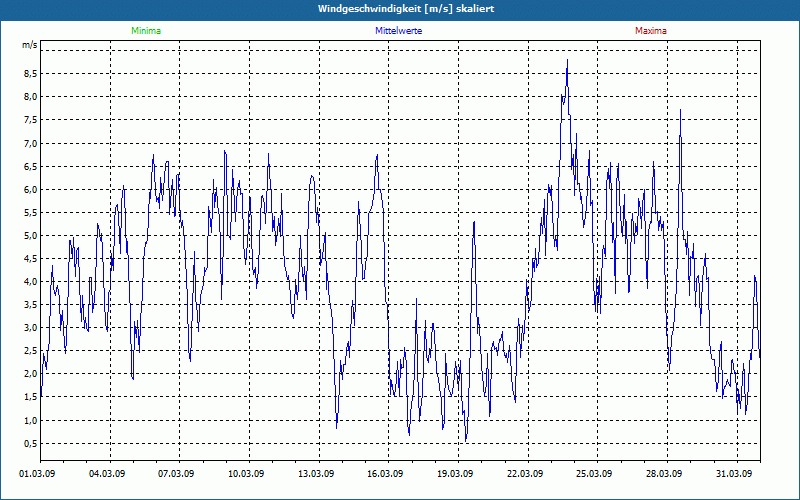
Task: Click the 16.03.09 date label
Action: tap(385, 474)
